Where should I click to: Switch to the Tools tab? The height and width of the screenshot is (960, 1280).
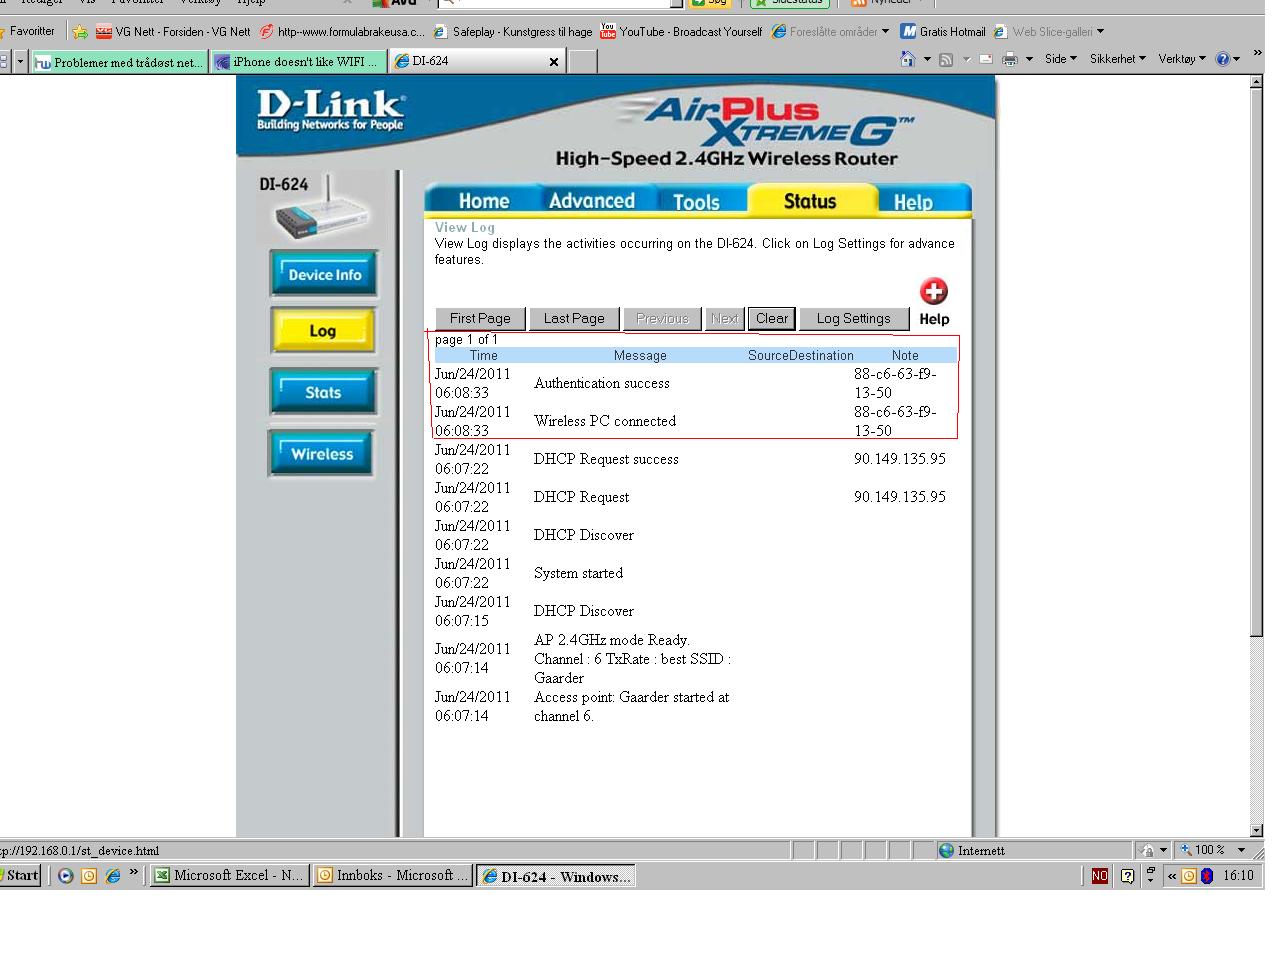(696, 201)
